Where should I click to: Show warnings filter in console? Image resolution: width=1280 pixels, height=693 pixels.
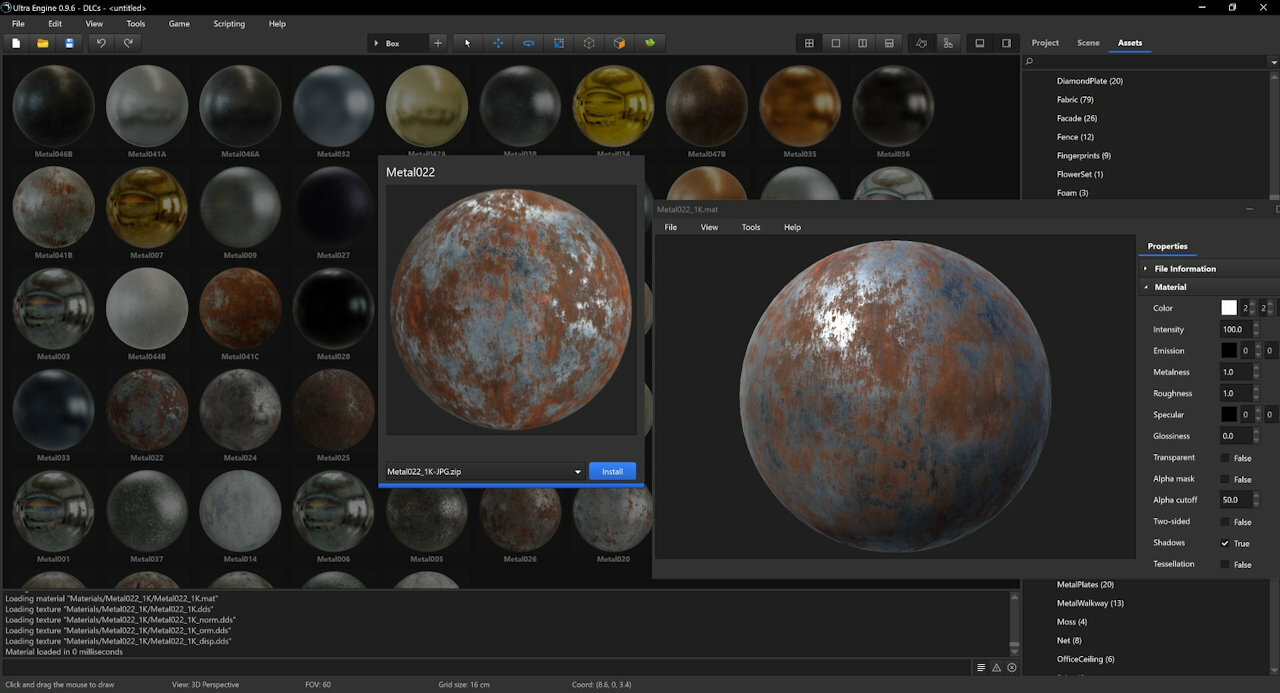[x=996, y=667]
